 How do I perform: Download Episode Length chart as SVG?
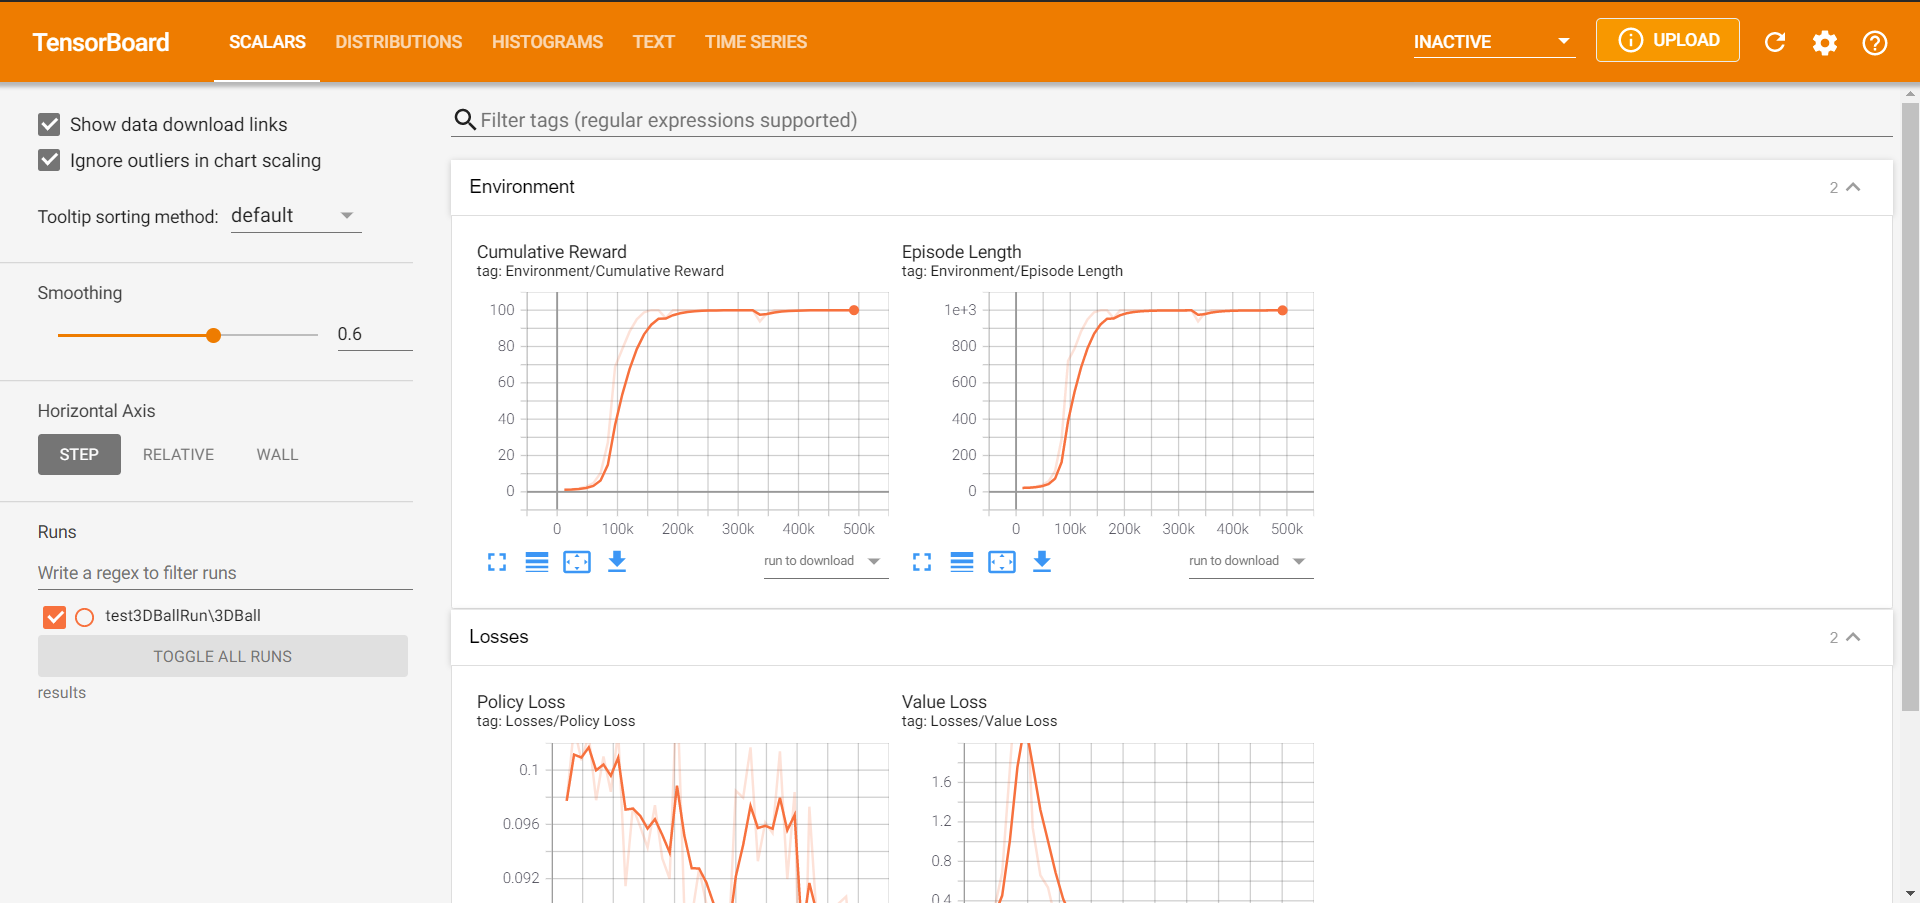coord(1042,561)
